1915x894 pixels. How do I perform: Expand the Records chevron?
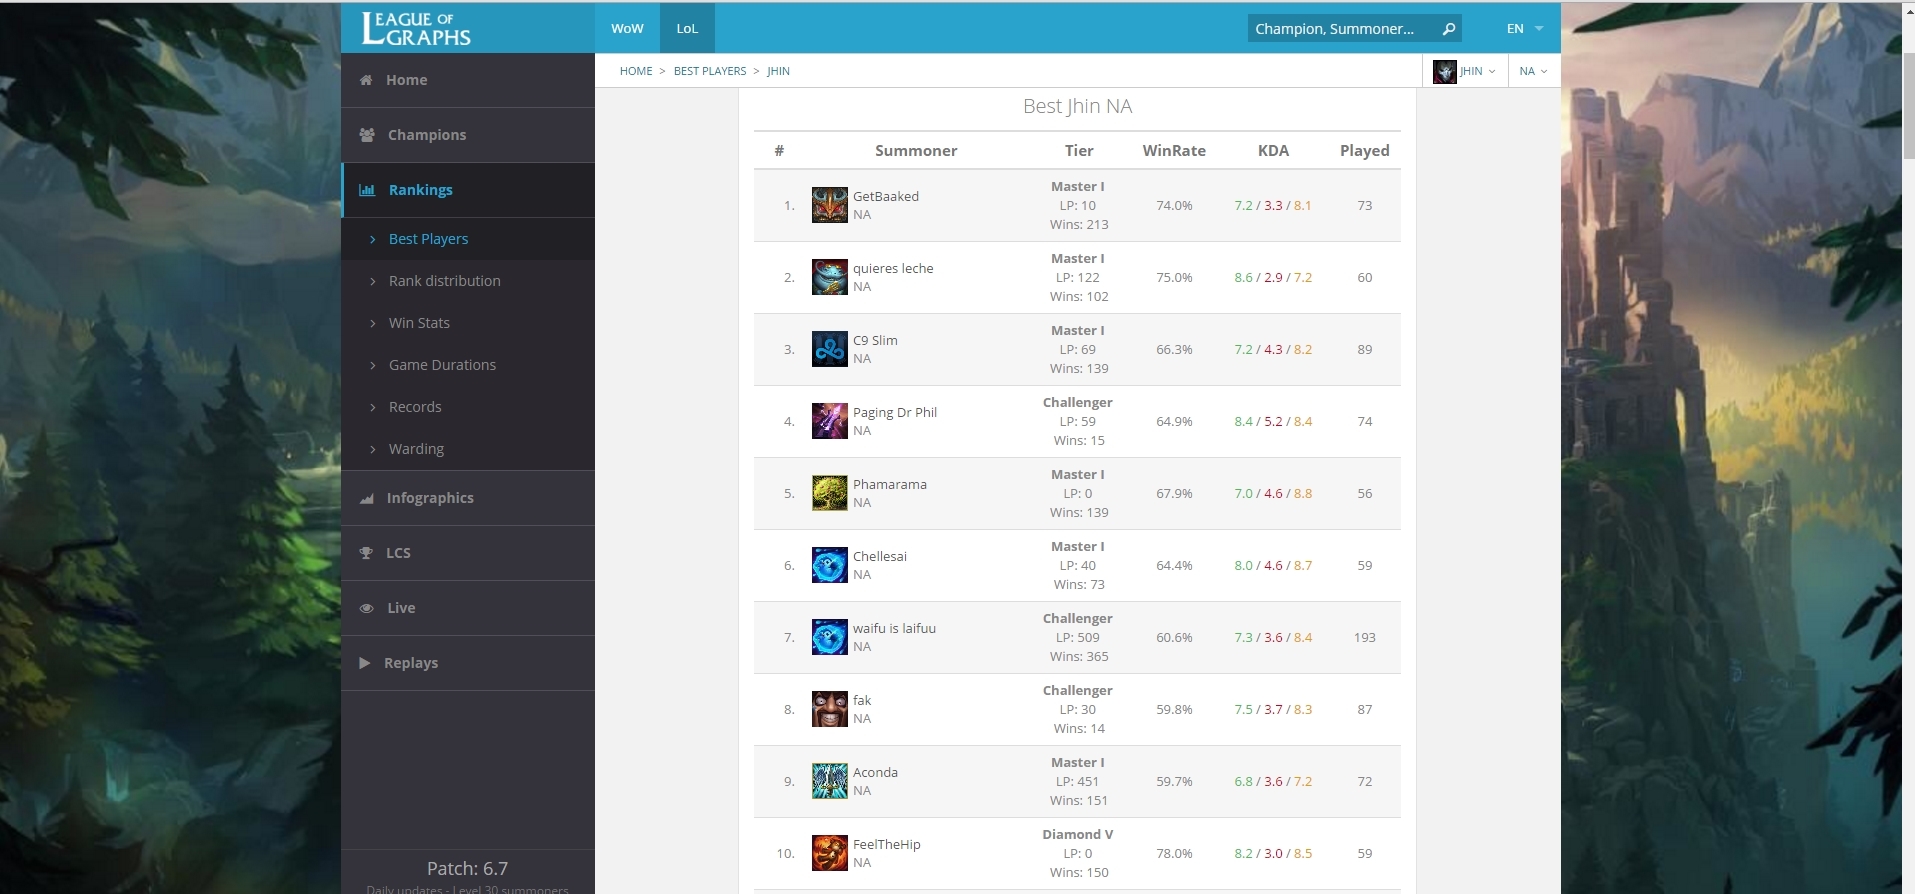click(x=373, y=407)
